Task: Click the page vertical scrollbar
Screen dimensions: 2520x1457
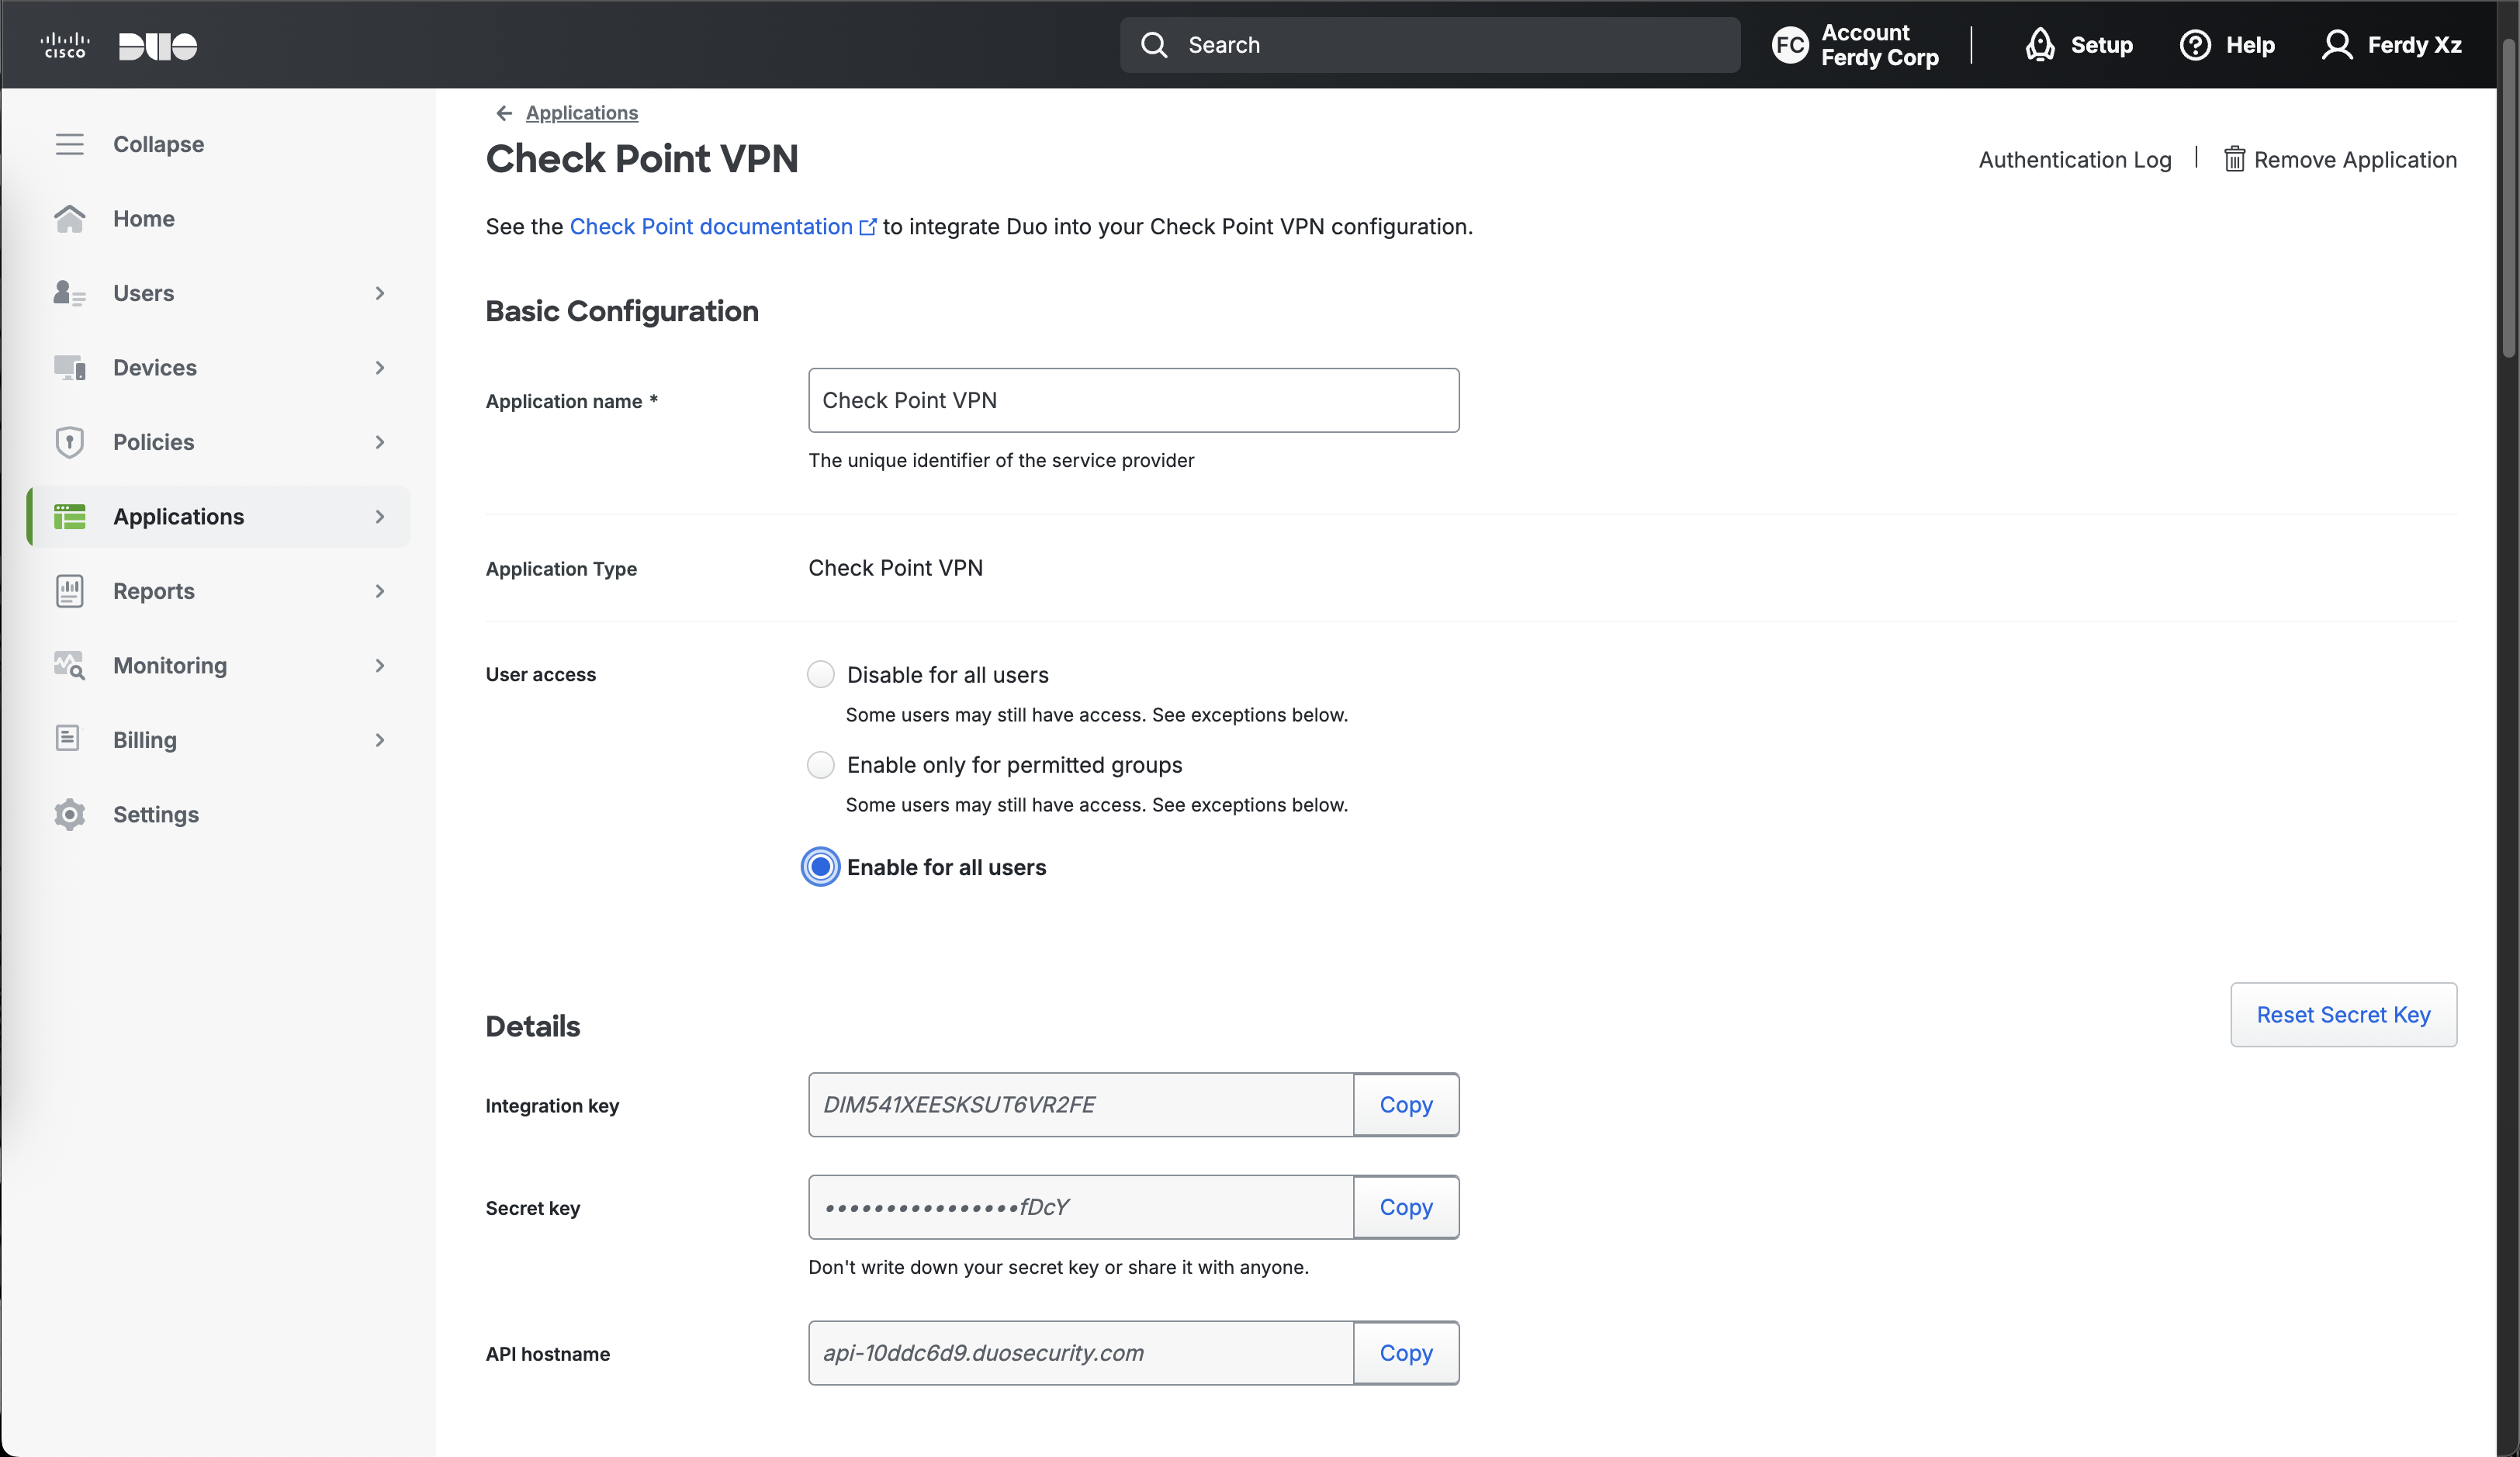Action: point(2507,200)
